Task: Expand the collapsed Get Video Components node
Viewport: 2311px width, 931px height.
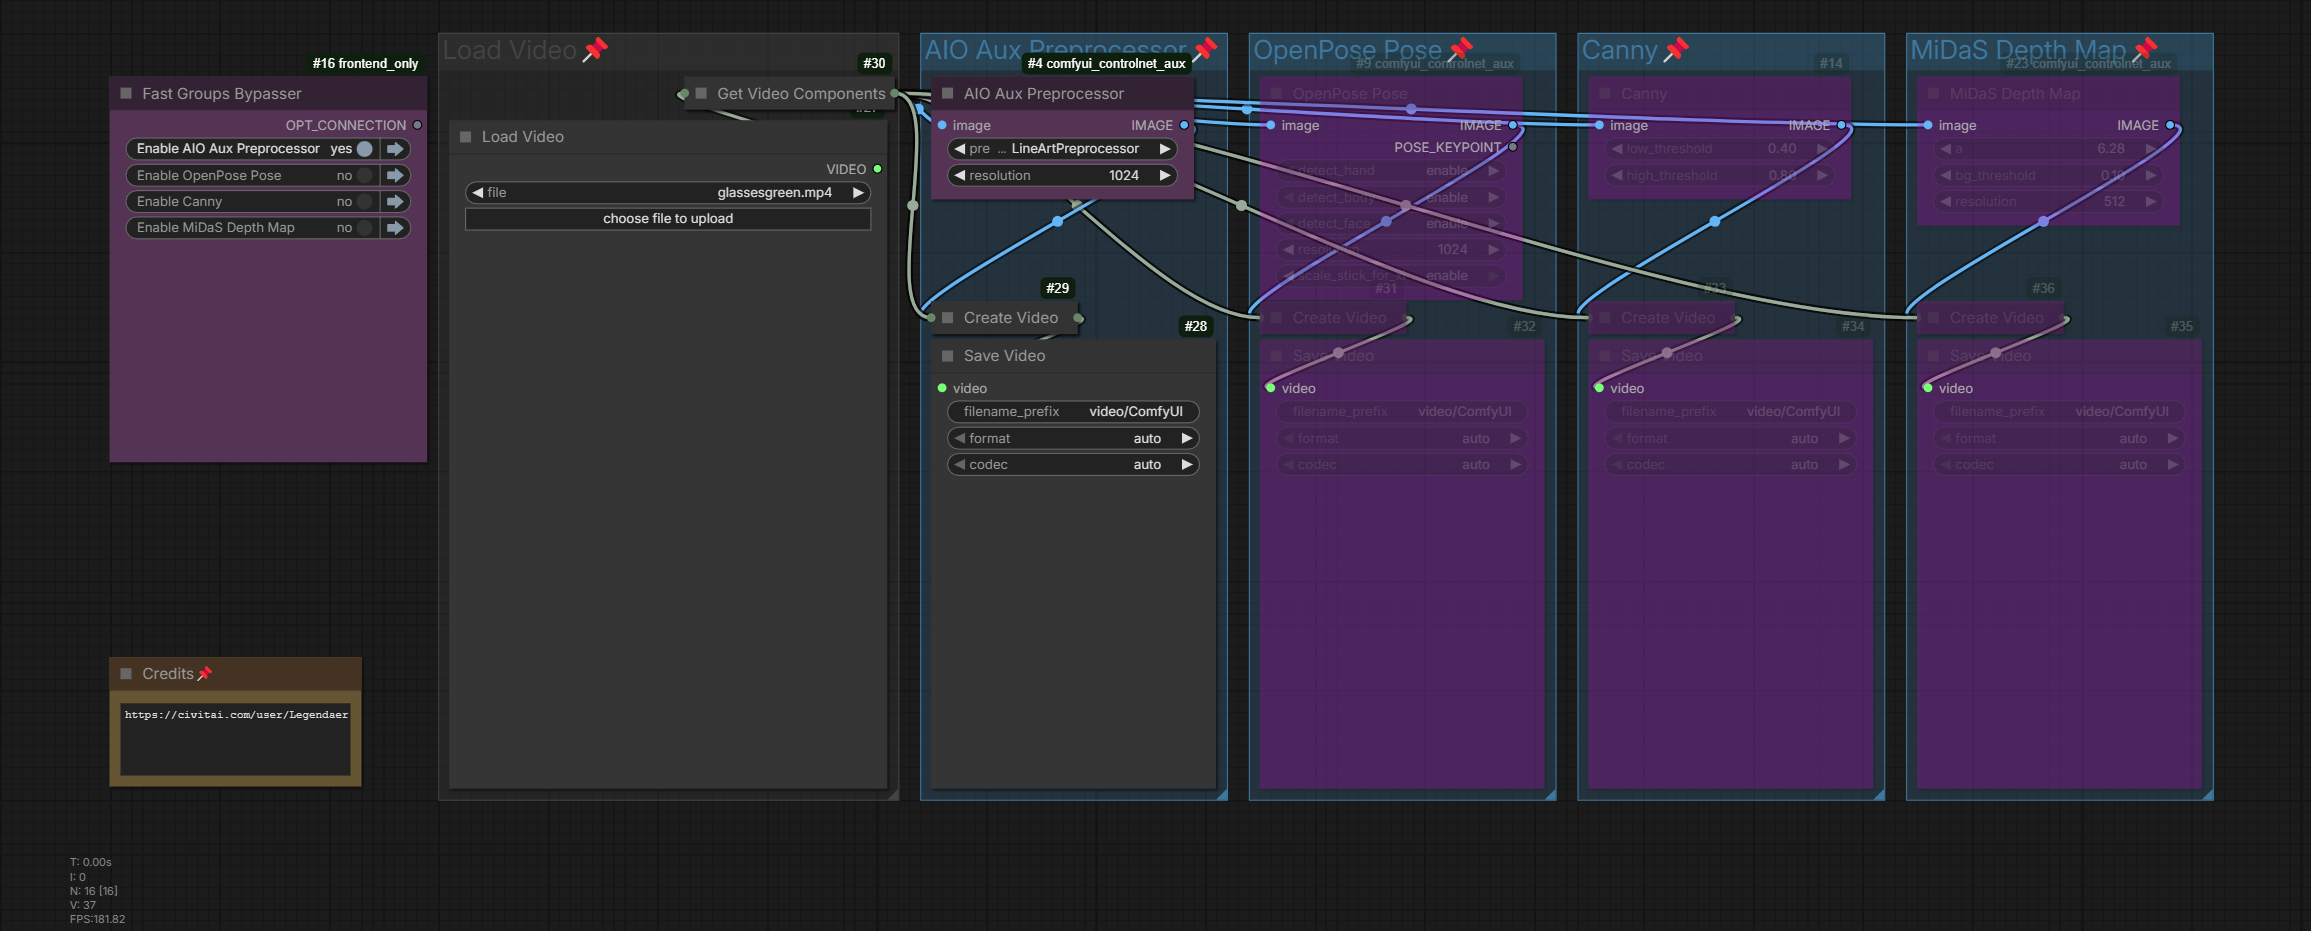Action: (x=701, y=93)
